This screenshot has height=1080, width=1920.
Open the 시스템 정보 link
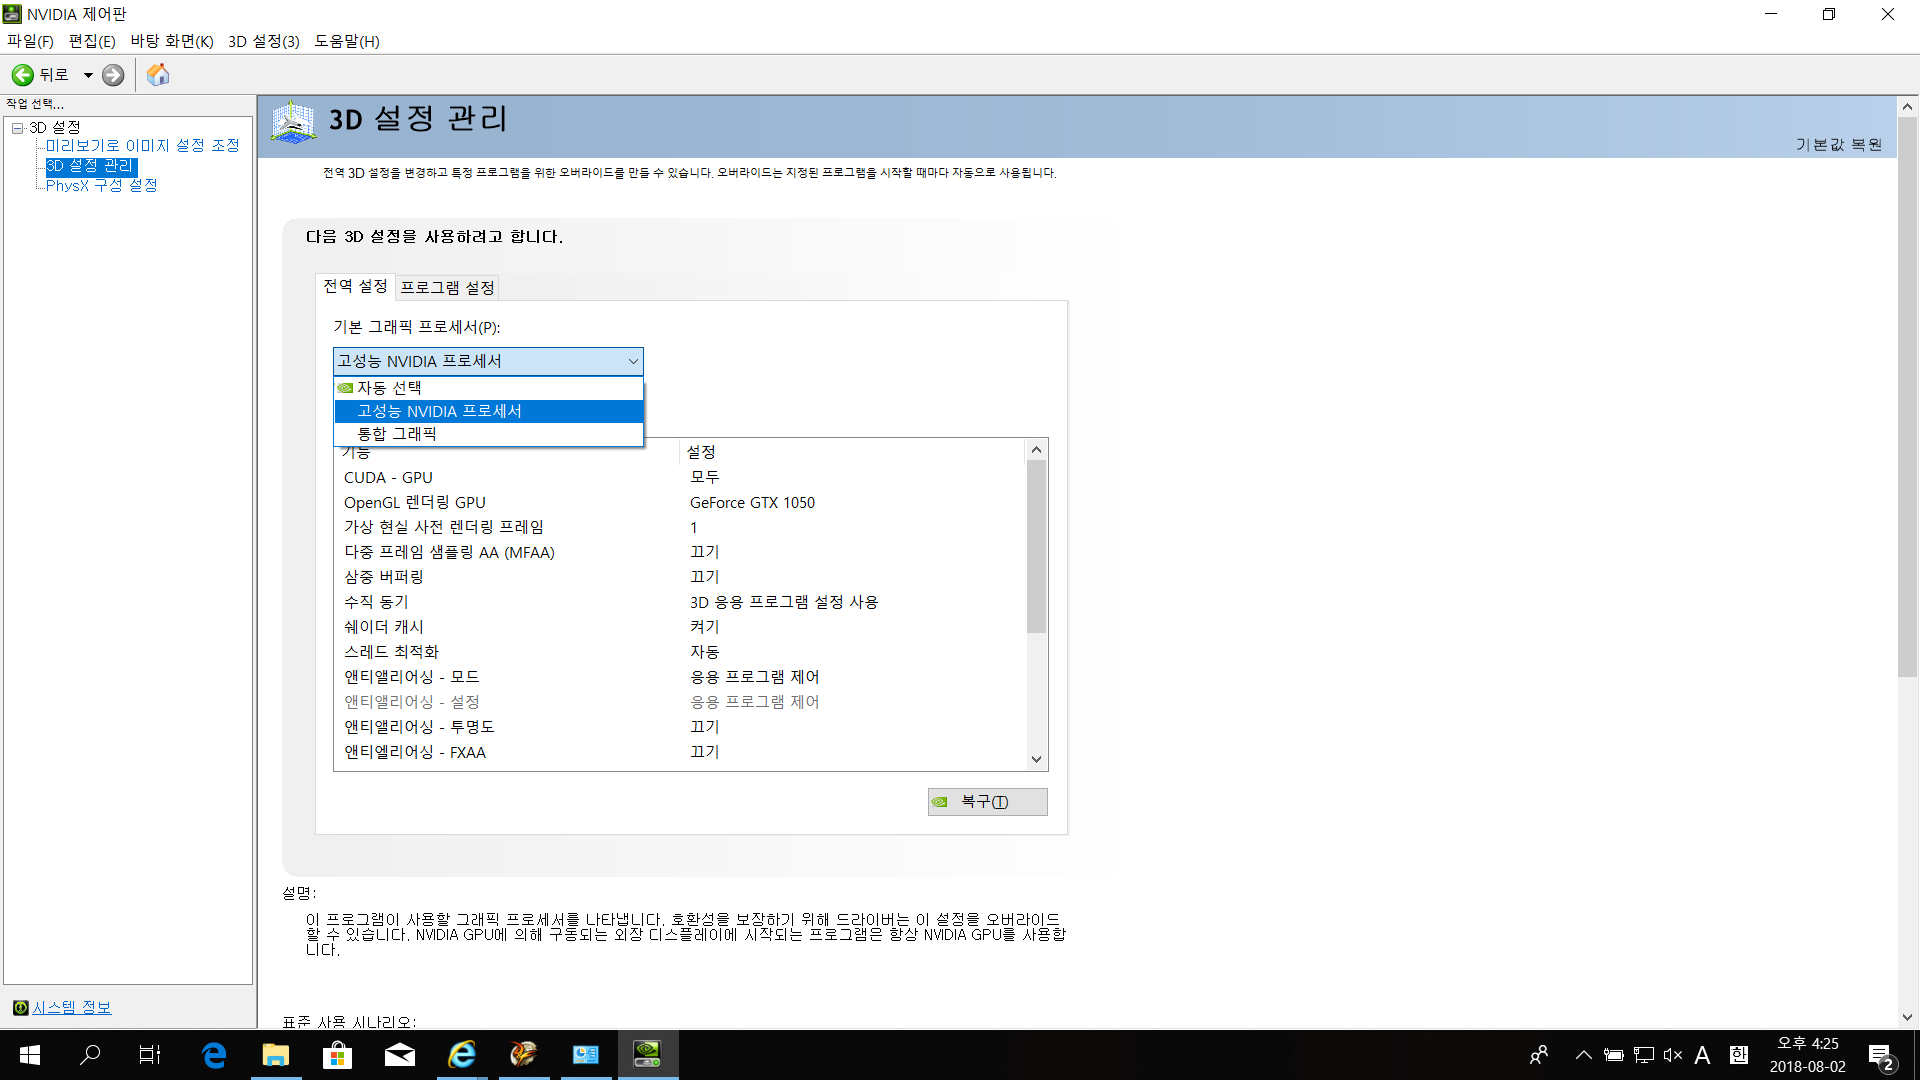[x=71, y=1008]
